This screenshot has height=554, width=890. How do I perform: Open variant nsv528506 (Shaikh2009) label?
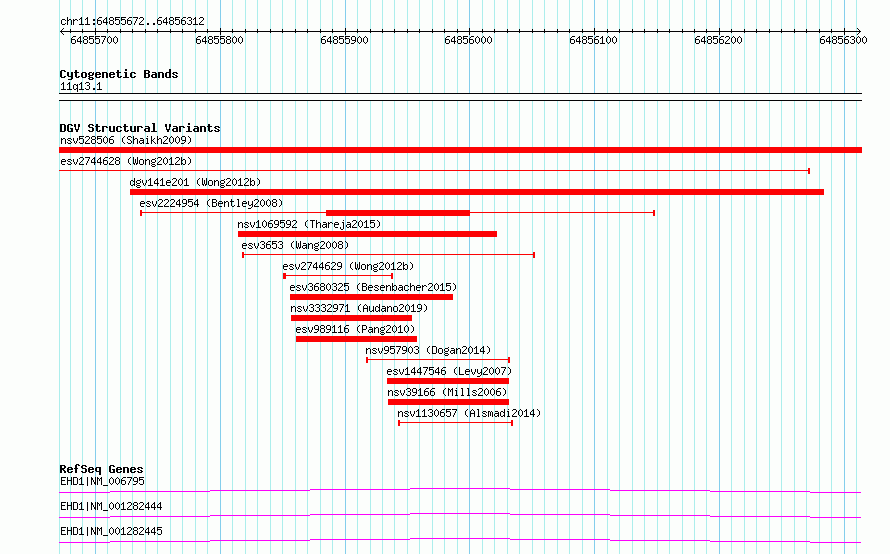[126, 140]
